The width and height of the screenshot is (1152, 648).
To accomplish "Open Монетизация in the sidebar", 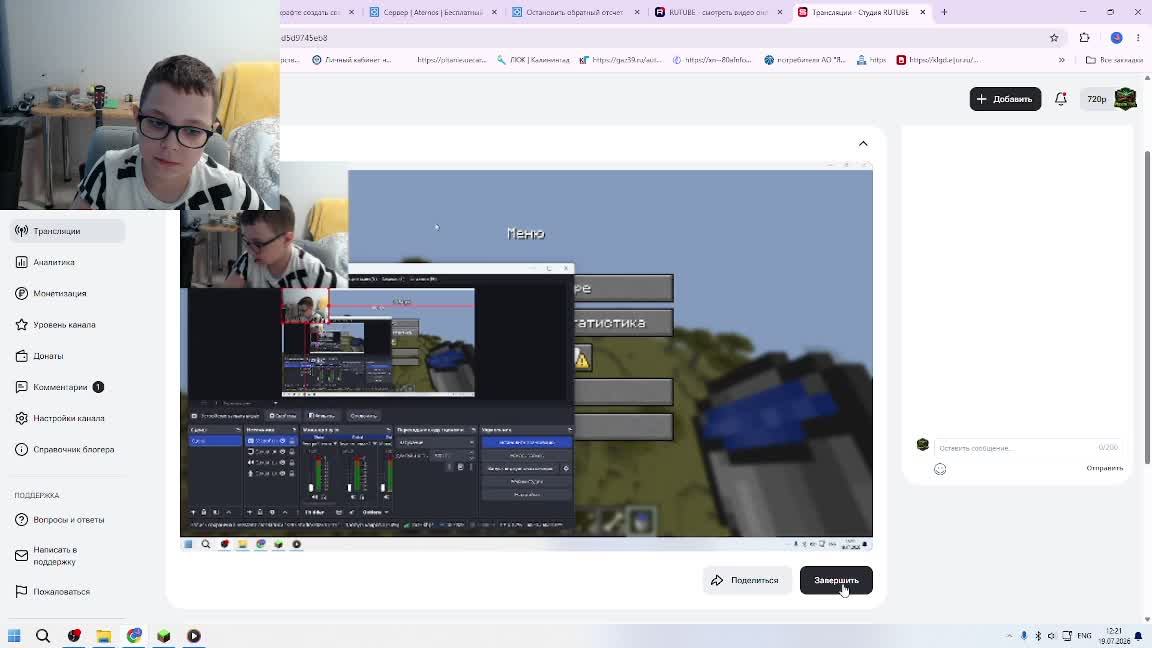I will point(68,293).
